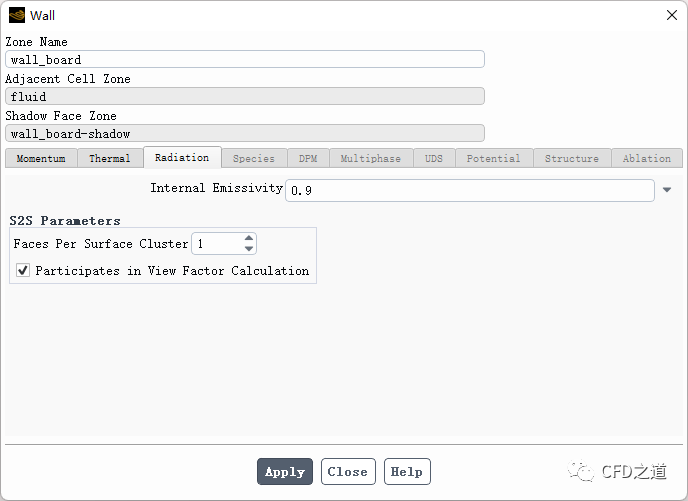Toggle Participates in View Factor Calculation checkbox
Image resolution: width=688 pixels, height=501 pixels.
(23, 271)
